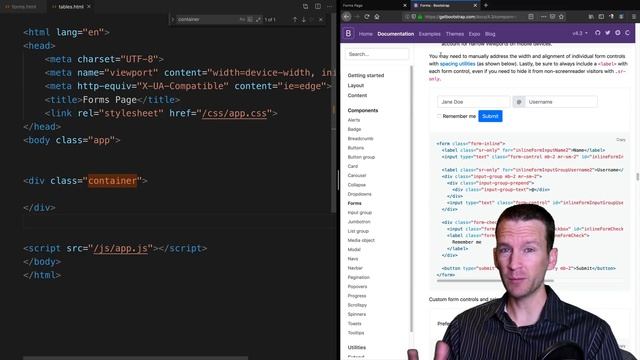Open VS Code editor more actions menu
Screen dimensions: 640x360
[329, 6]
